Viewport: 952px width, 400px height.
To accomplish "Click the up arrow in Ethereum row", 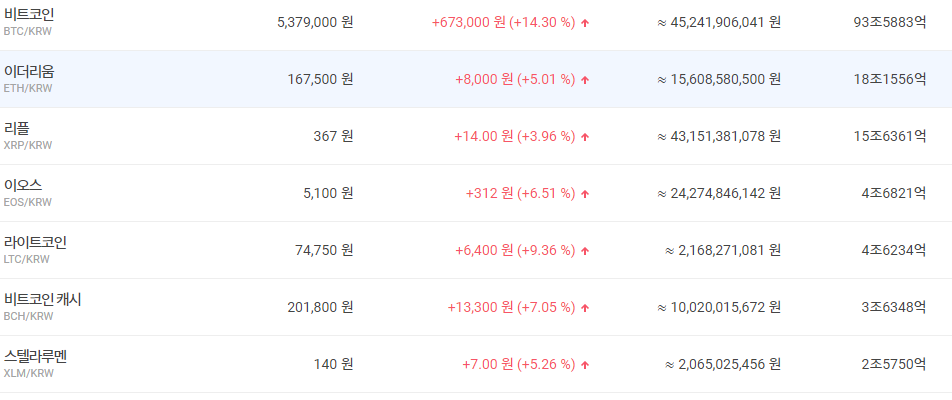I will coord(585,79).
